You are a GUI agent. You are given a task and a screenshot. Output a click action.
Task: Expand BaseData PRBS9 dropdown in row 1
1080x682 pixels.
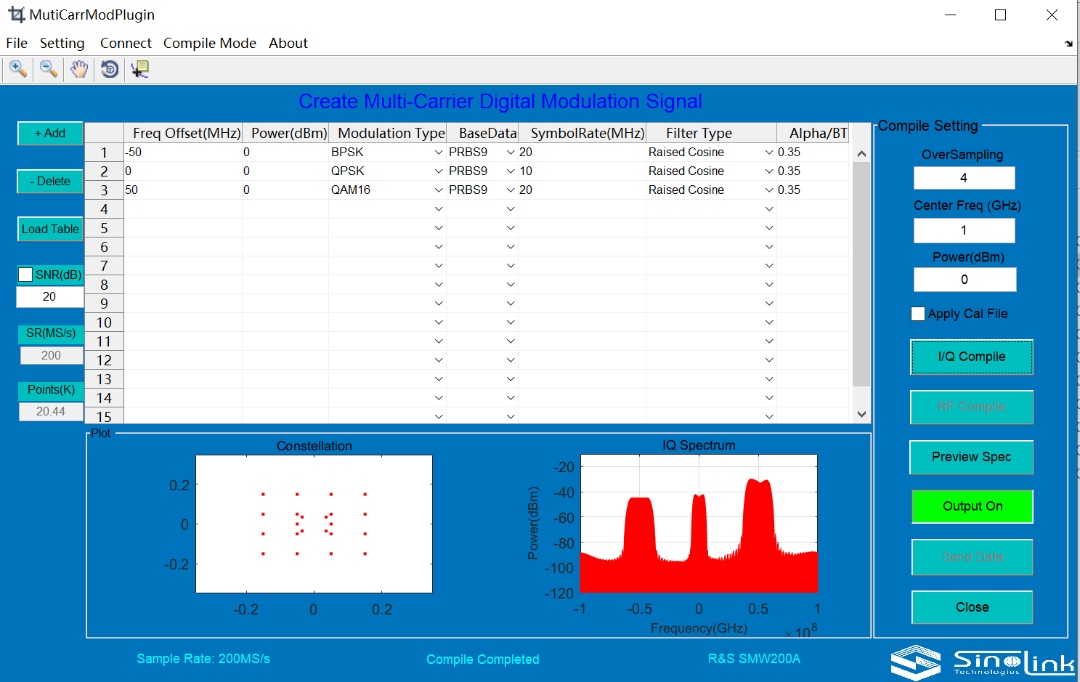[x=510, y=152]
